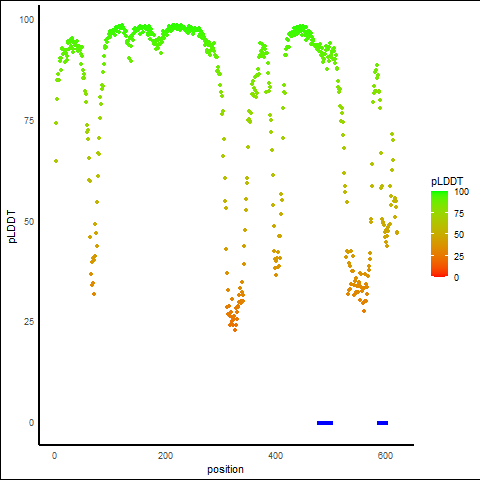This screenshot has height=480, width=480.
Task: Click the x-axis tick label 200
Action: tap(165, 456)
